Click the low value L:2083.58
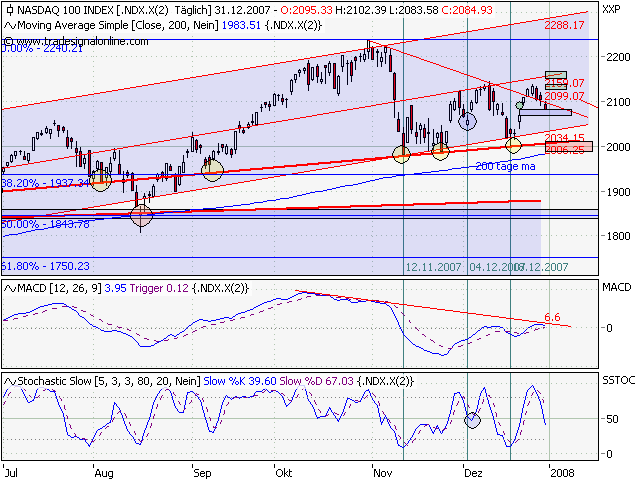The image size is (640, 480). [x=414, y=10]
